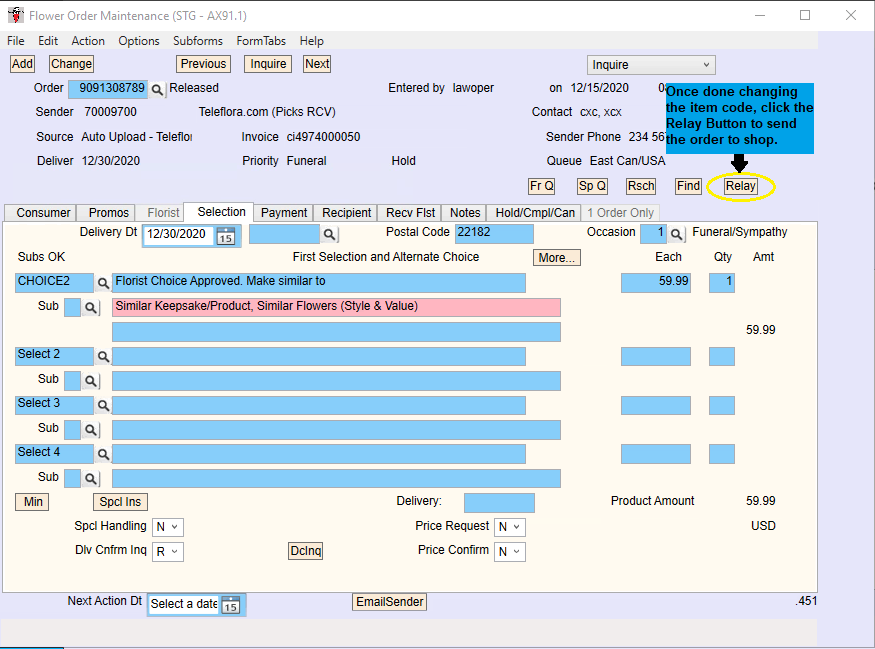Screen dimensions: 875x649
Task: Click the EmailSender button
Action: coord(390,602)
